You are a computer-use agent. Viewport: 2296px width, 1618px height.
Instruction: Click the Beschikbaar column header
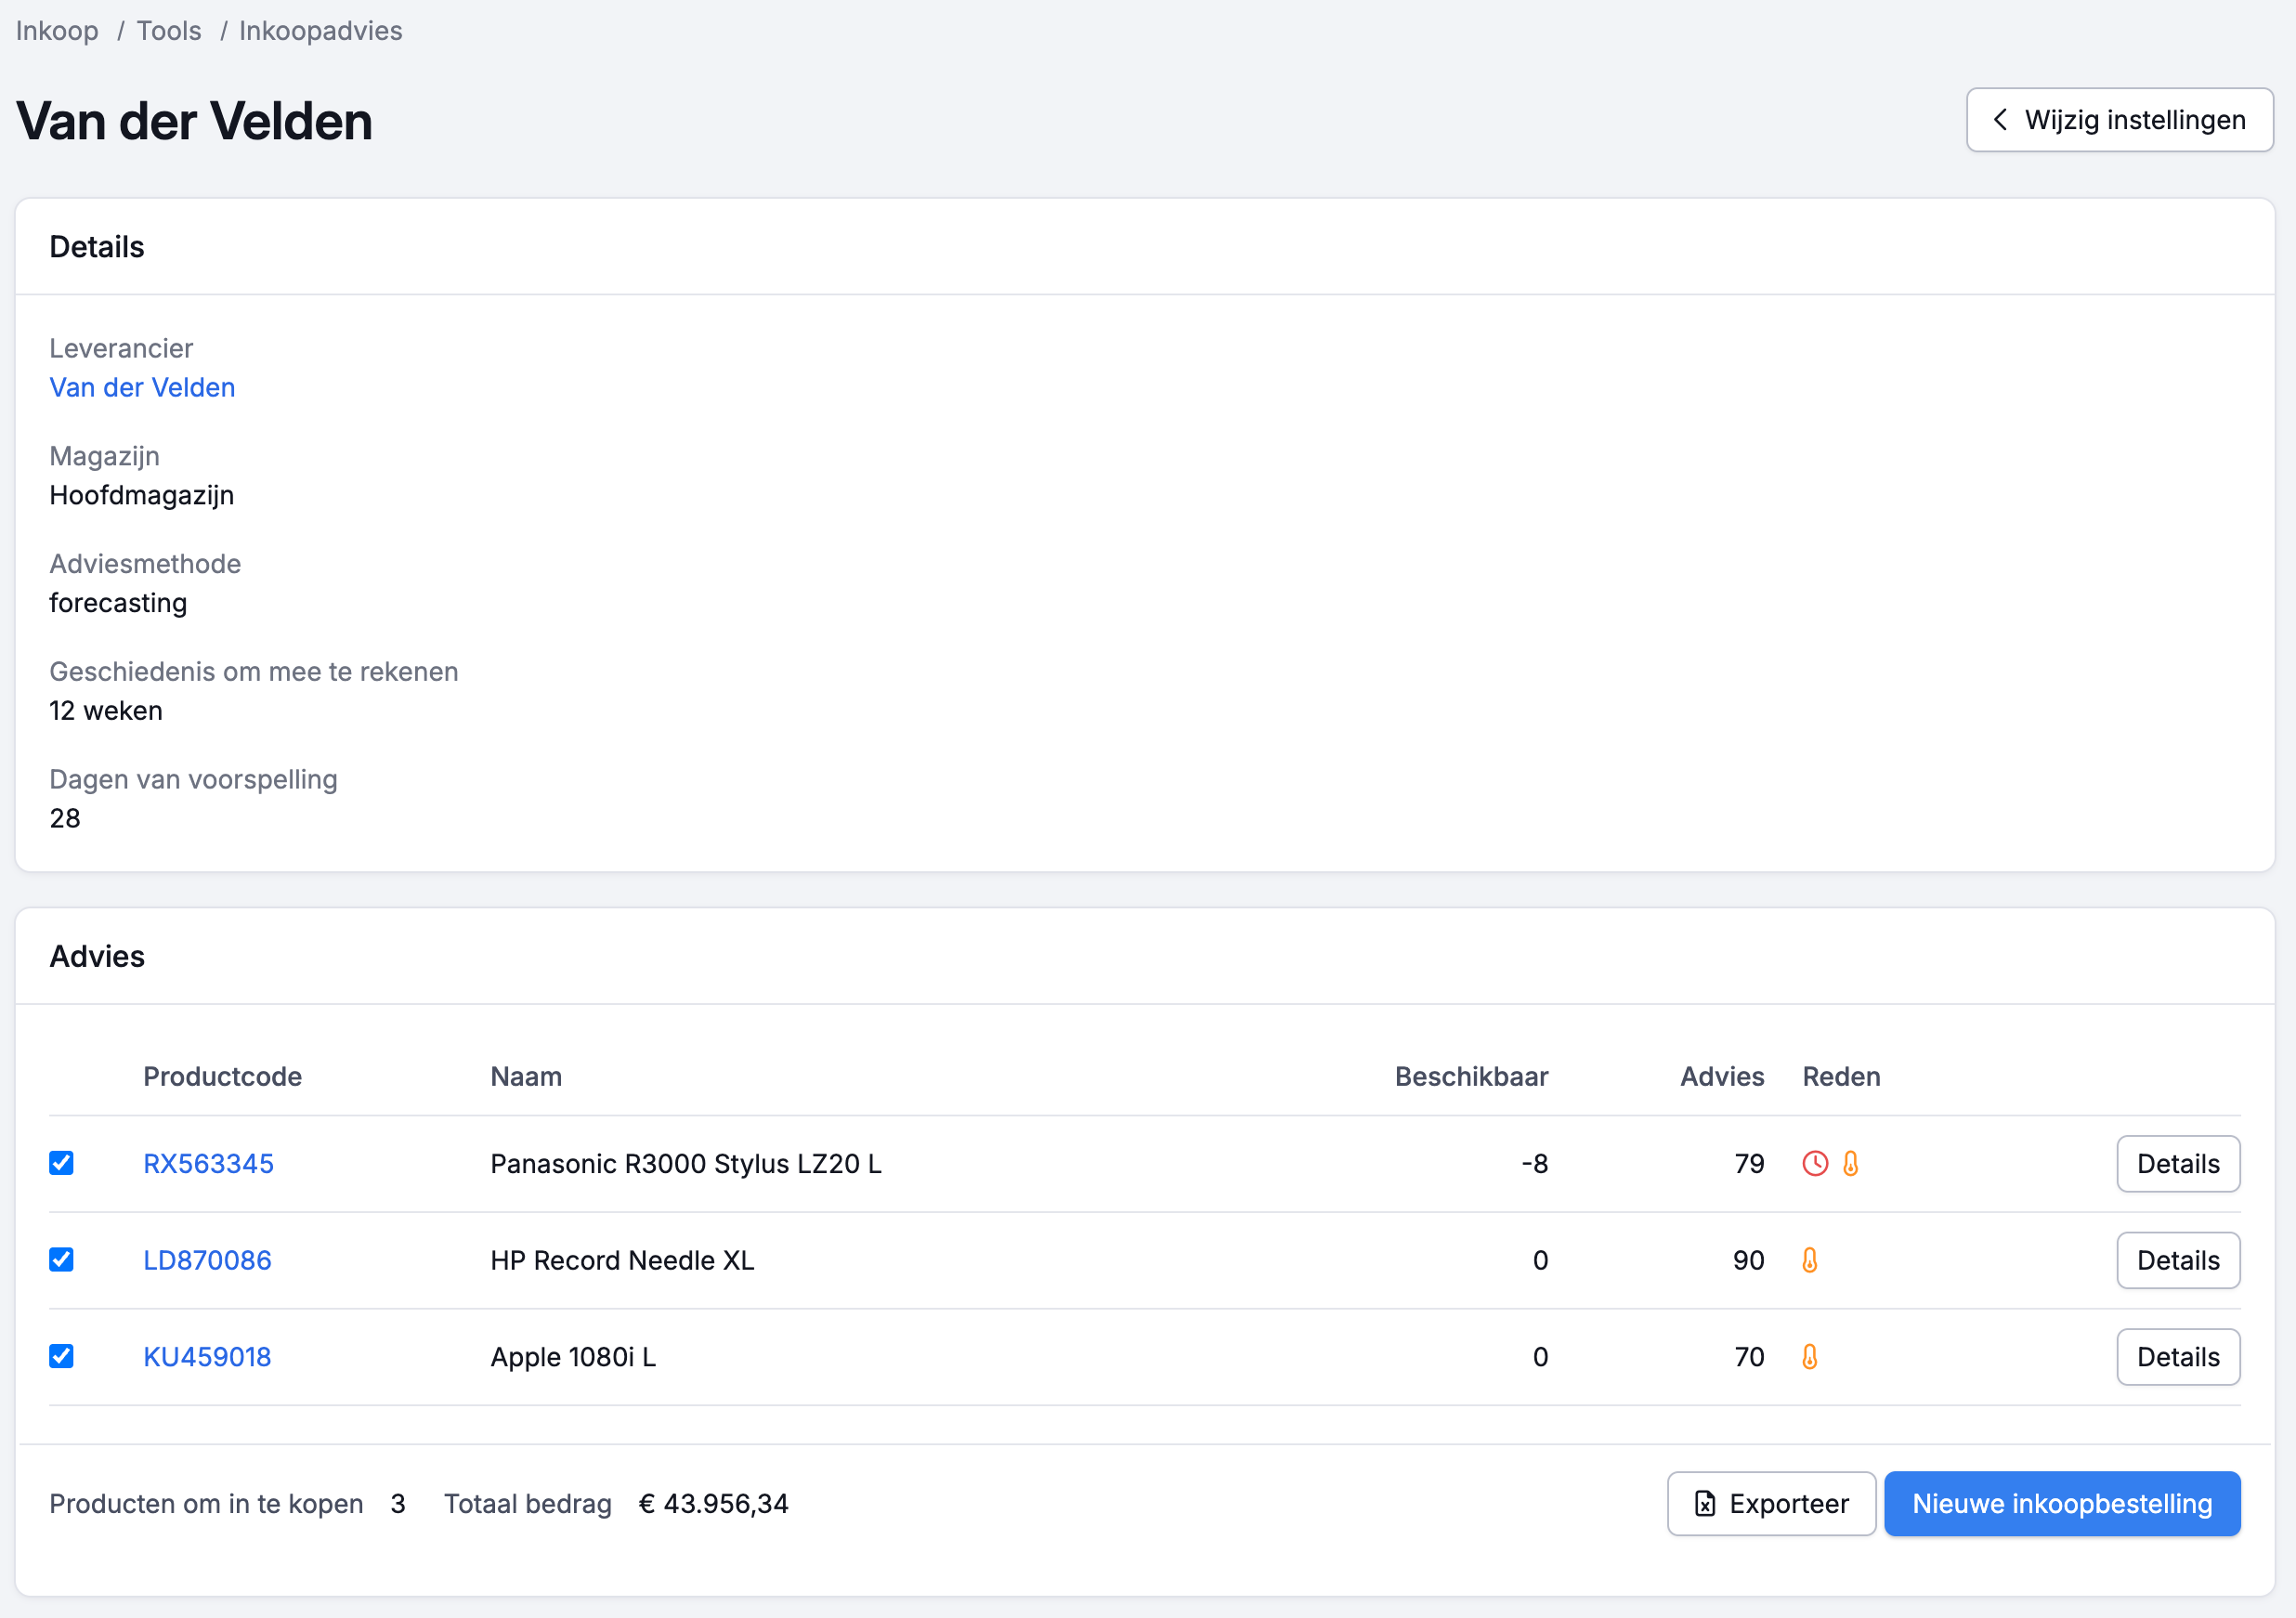click(x=1471, y=1077)
